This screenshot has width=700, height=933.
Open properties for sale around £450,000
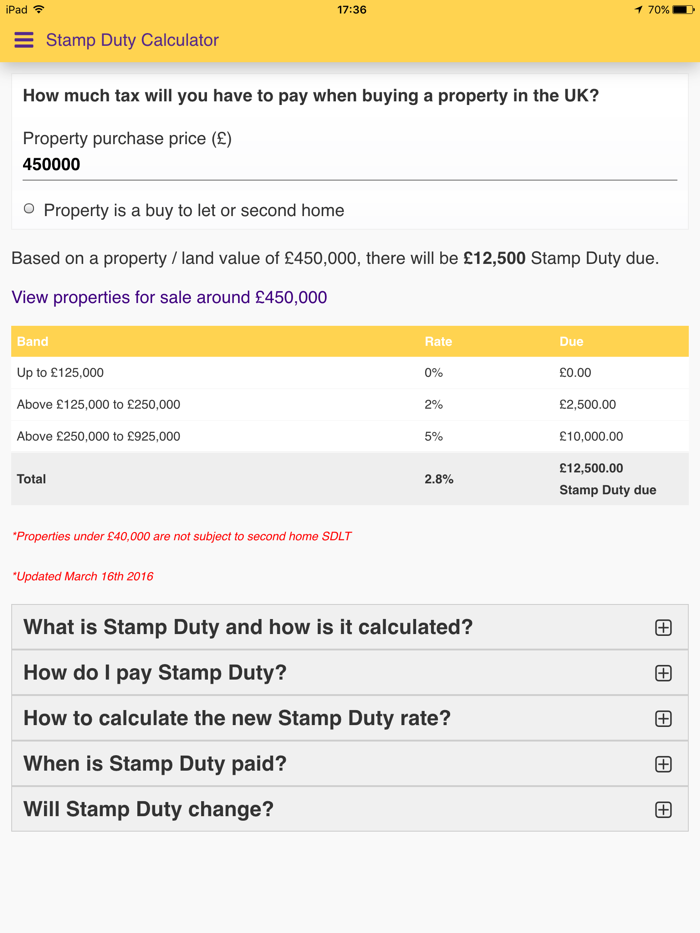168,297
